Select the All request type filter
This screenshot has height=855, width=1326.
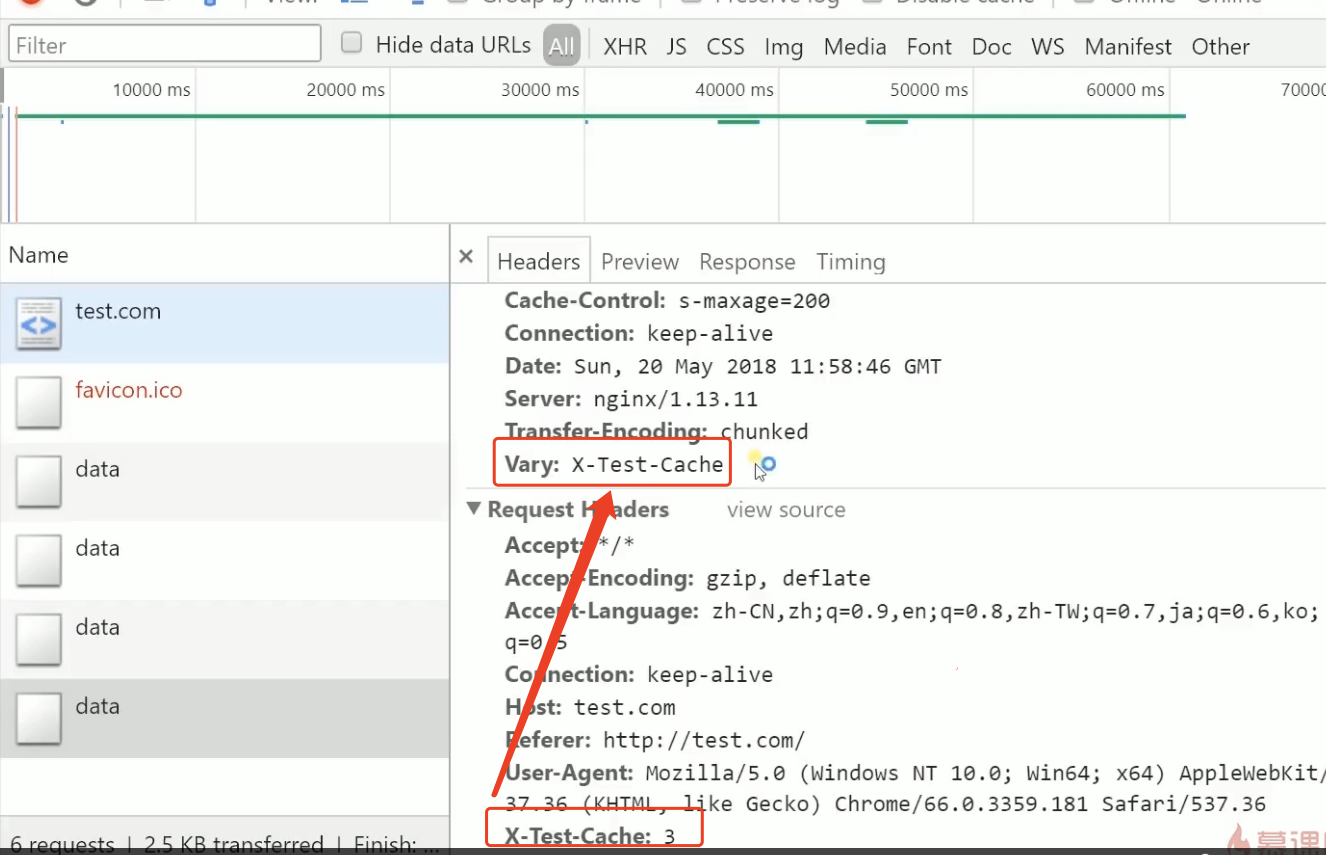tap(562, 46)
